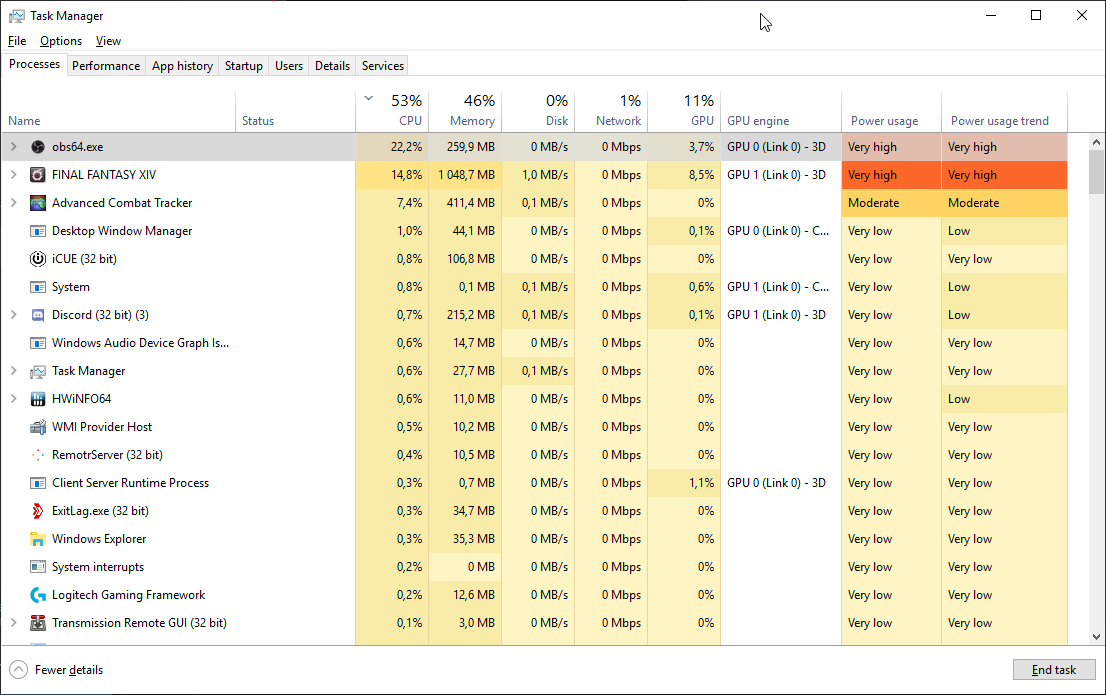This screenshot has width=1106, height=695.
Task: Open the Startup tab
Action: pyautogui.click(x=243, y=66)
